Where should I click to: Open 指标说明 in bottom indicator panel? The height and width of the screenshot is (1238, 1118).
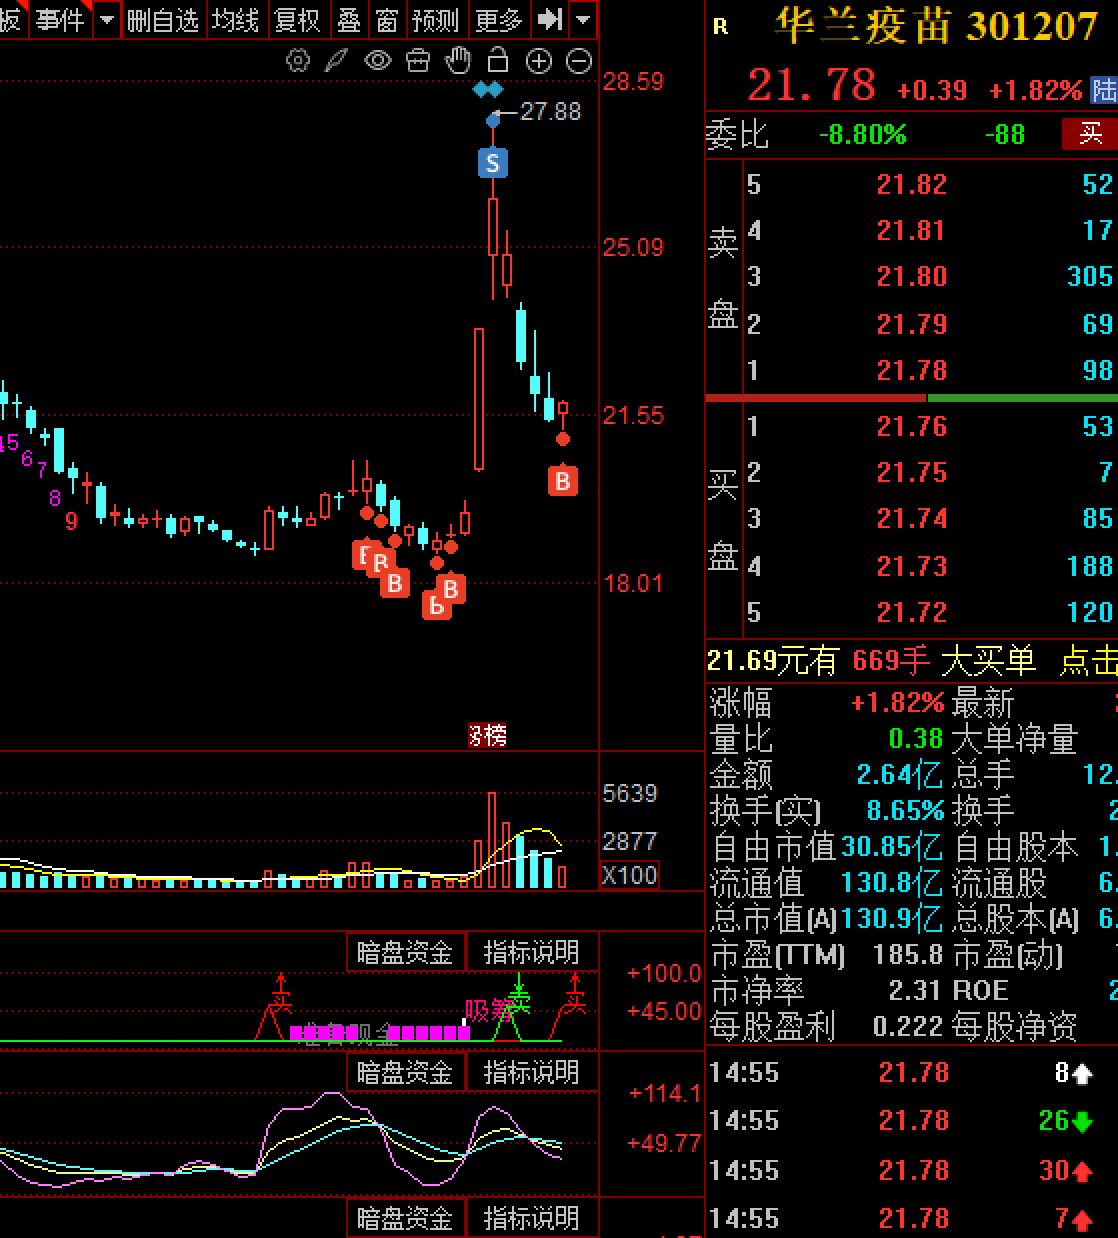[x=531, y=1219]
